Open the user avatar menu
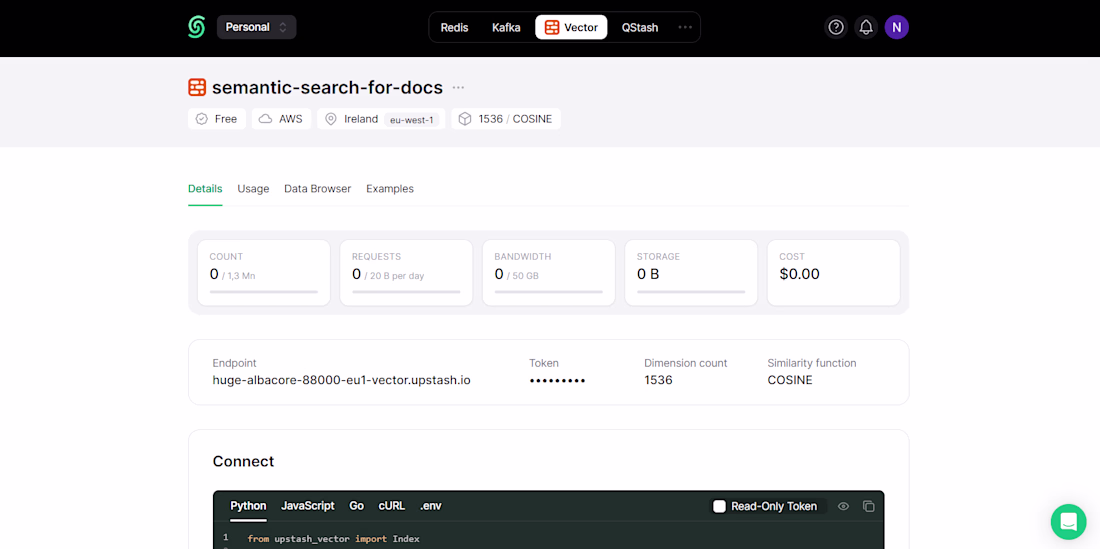1100x549 pixels. pos(896,27)
